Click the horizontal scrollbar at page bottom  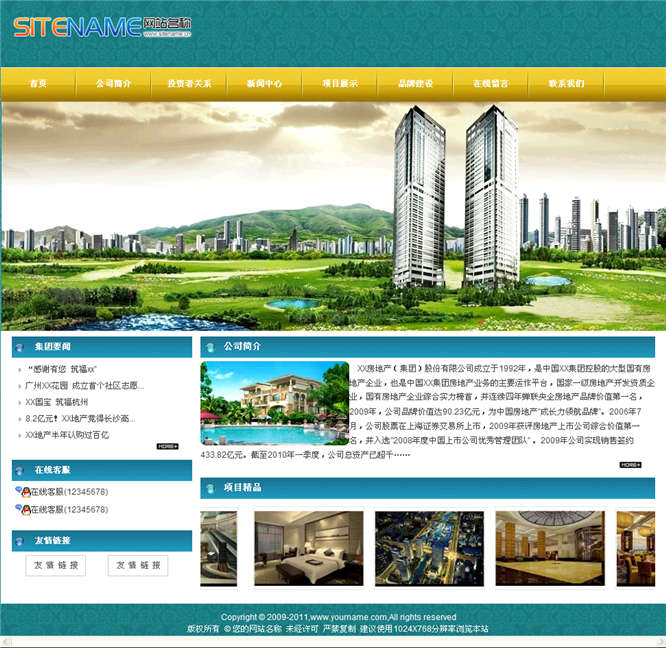click(333, 642)
